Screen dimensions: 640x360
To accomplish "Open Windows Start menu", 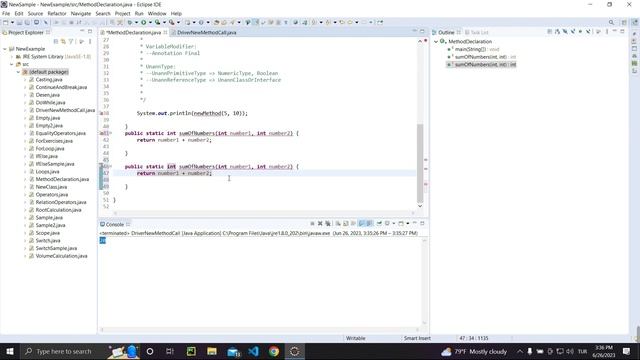I will [10, 351].
